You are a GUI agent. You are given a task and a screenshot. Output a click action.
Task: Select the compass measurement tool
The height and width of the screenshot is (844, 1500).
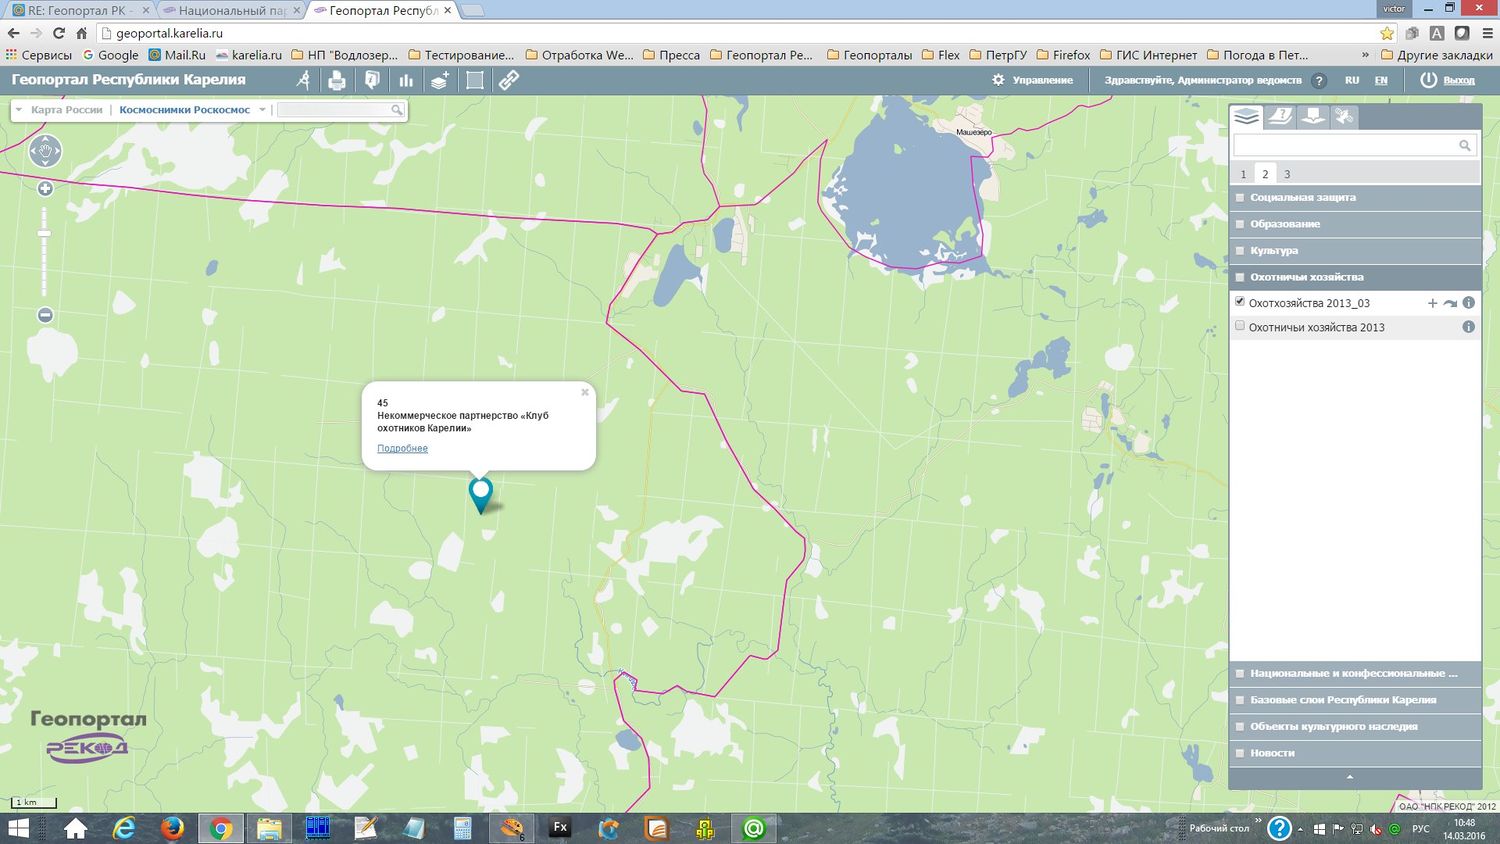[304, 80]
